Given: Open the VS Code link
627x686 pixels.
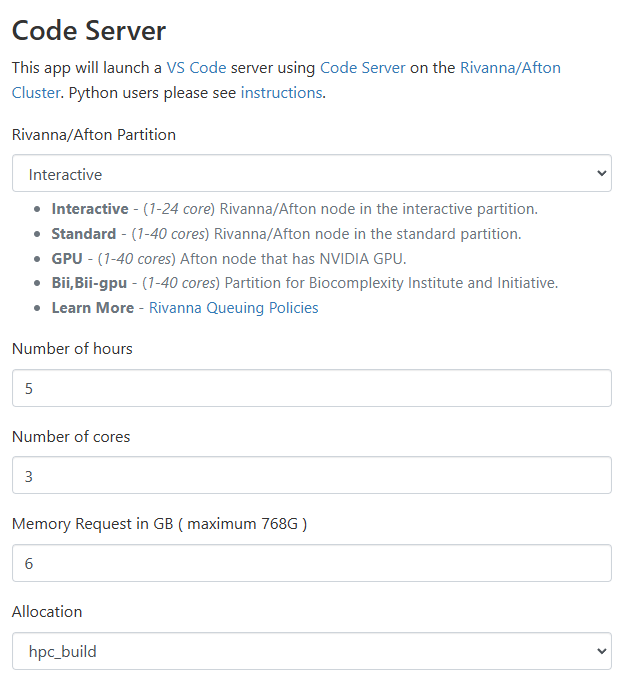Looking at the screenshot, I should 196,68.
